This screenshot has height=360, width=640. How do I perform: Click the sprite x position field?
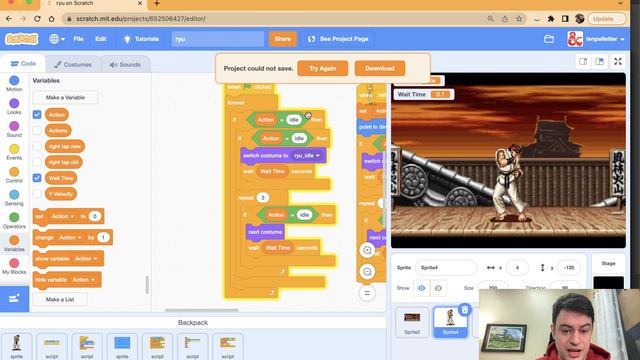(x=517, y=268)
